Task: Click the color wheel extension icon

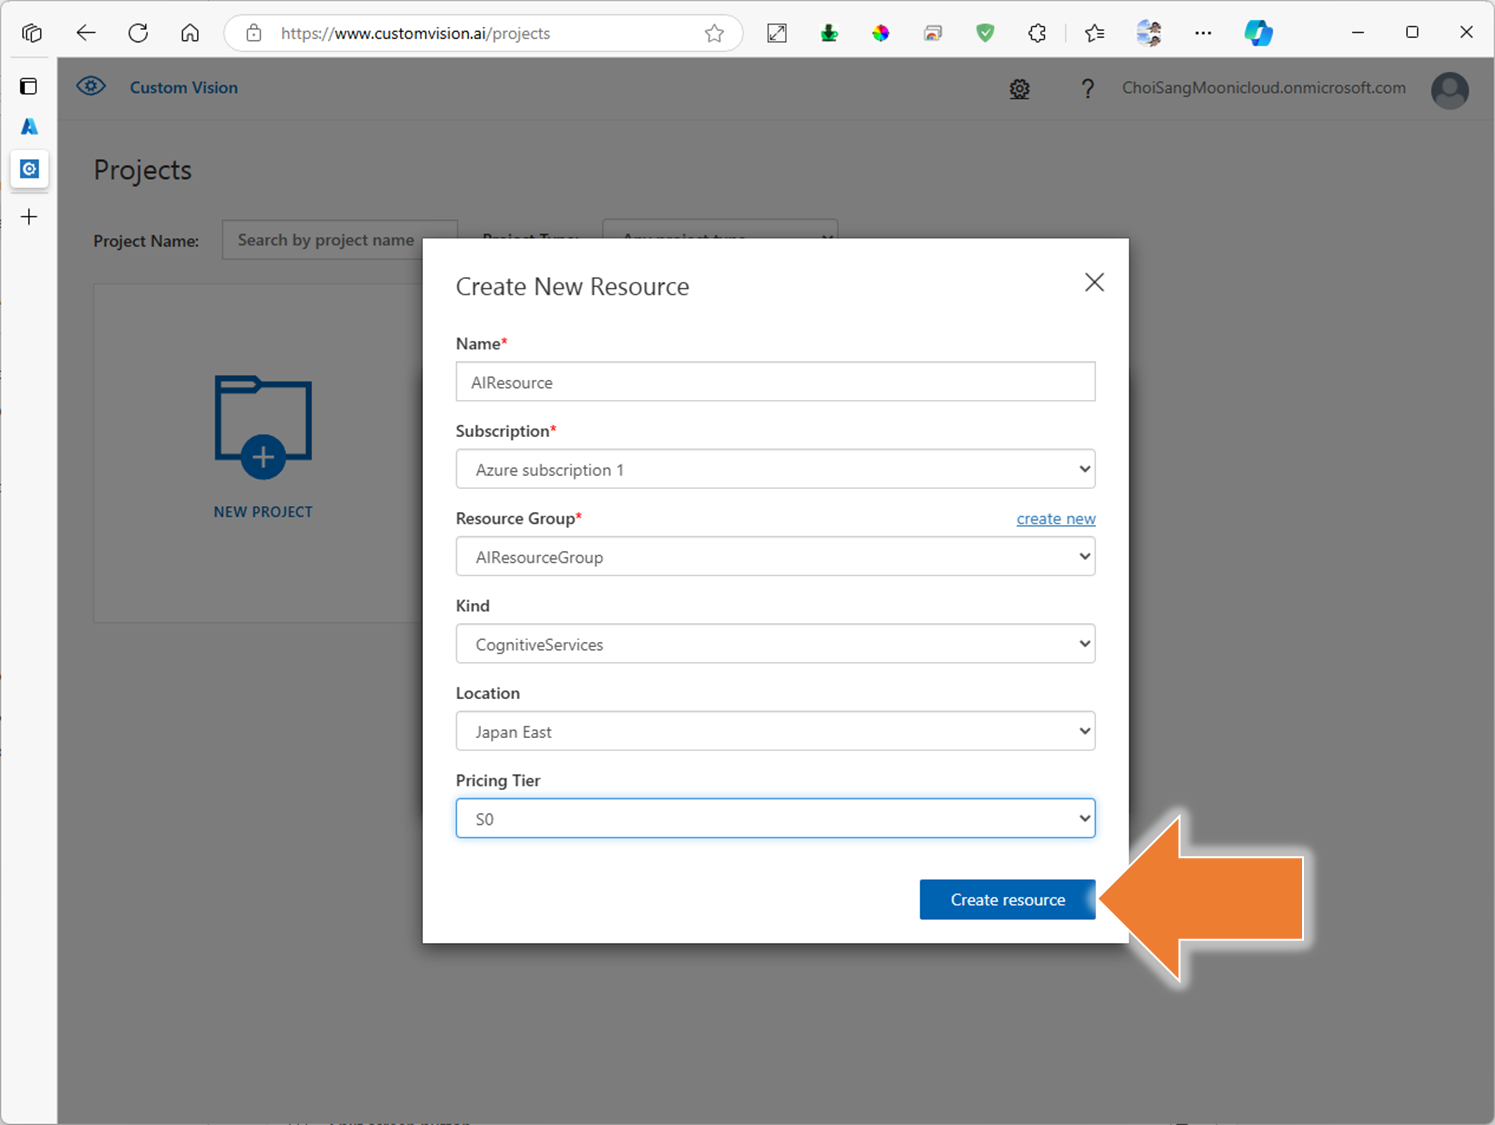Action: pos(880,33)
